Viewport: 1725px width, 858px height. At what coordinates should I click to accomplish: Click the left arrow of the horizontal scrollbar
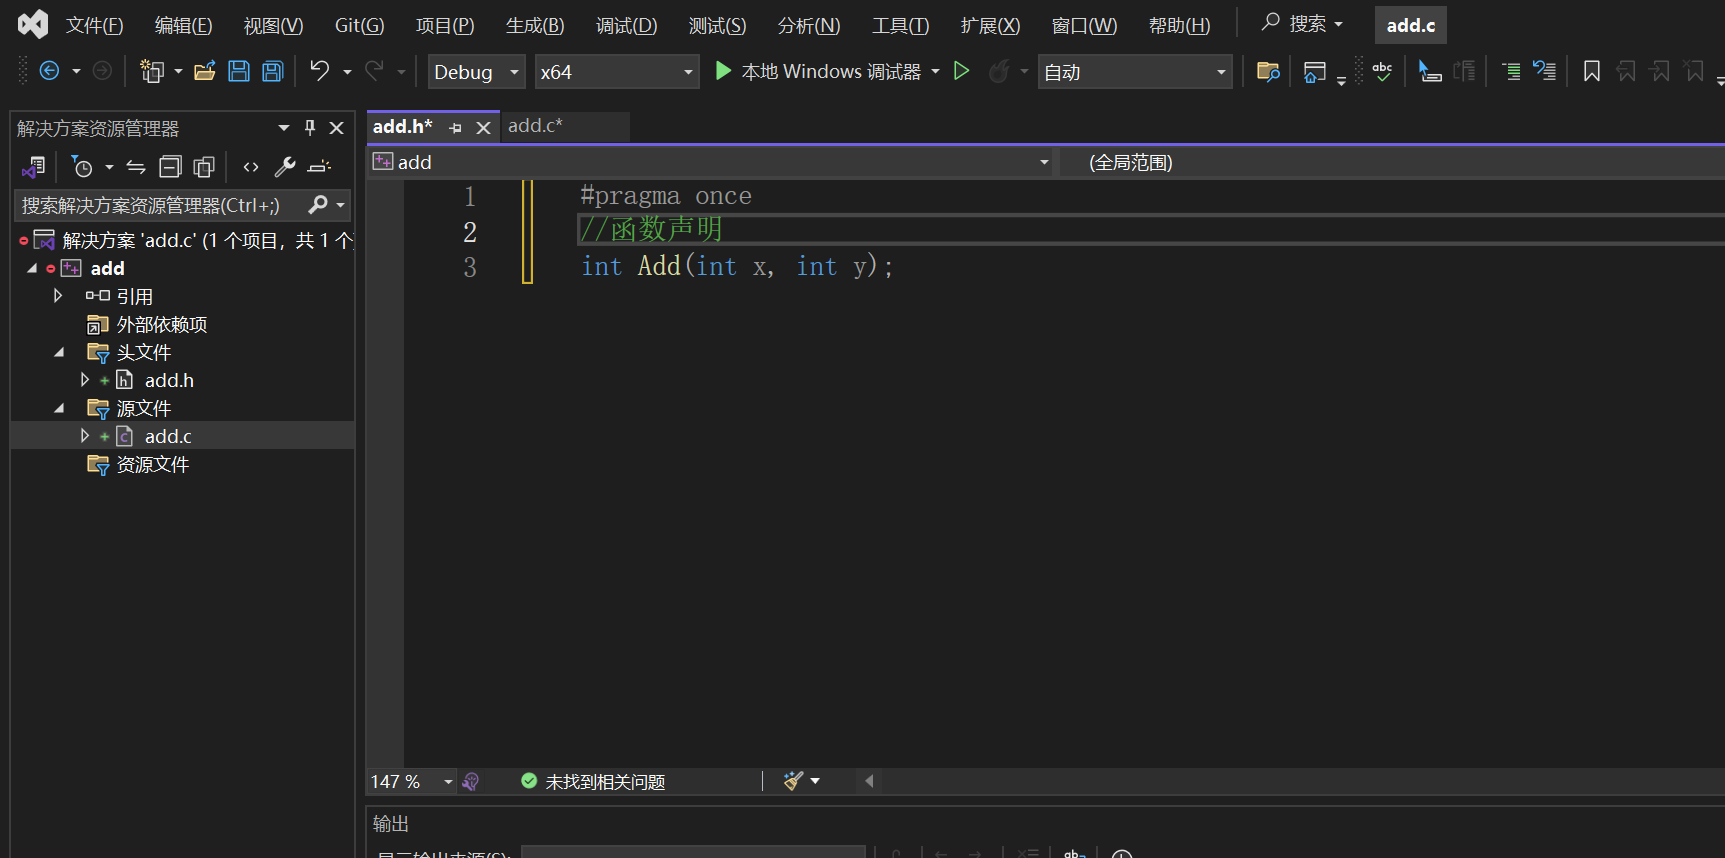[870, 781]
